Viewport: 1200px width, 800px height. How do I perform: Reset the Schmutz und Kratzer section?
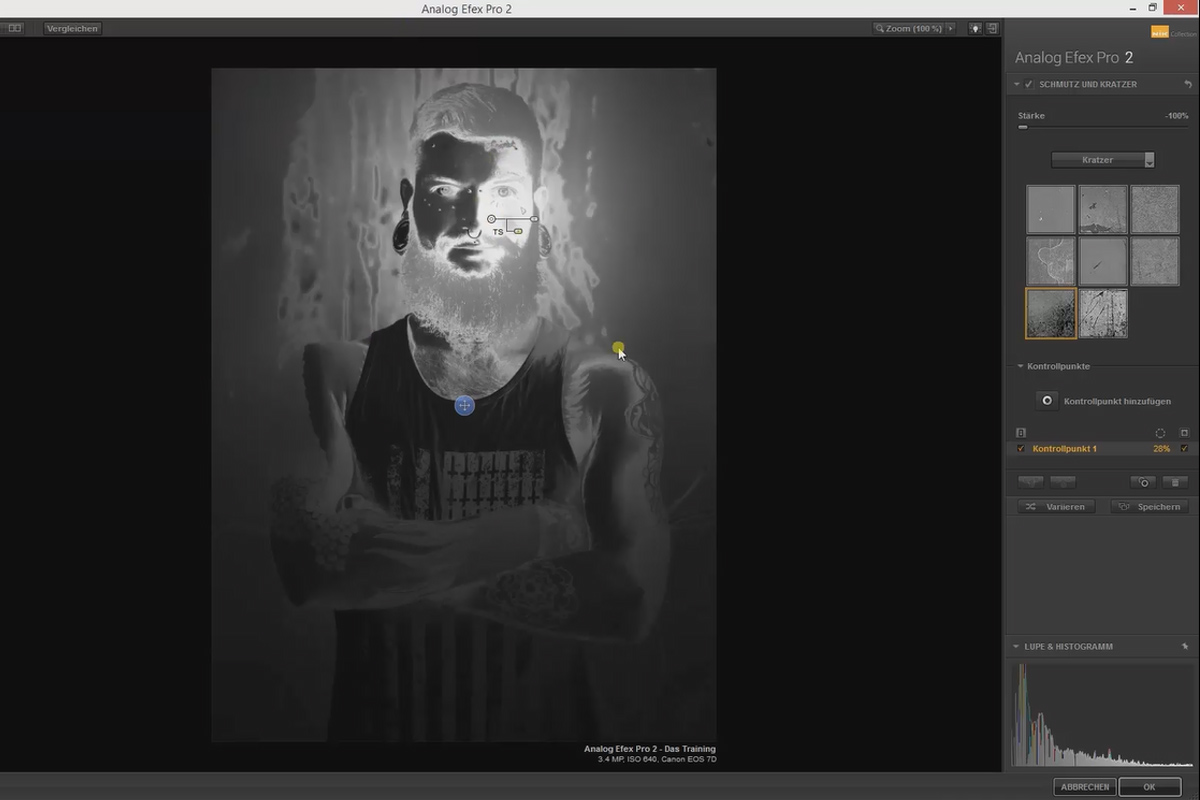[x=1187, y=85]
